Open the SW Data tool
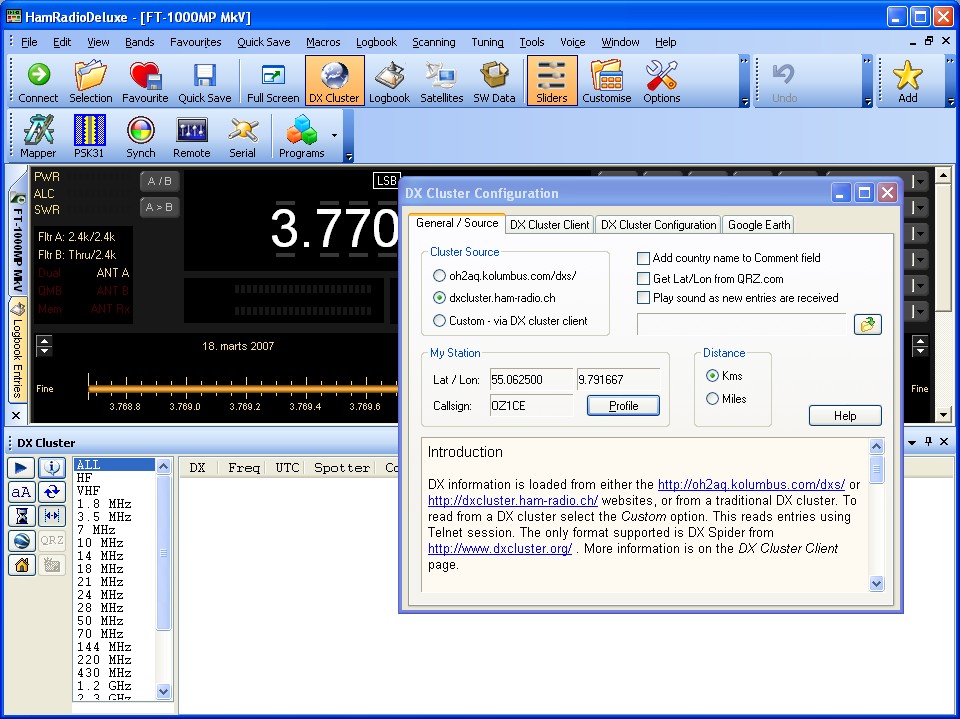The width and height of the screenshot is (960, 719). tap(494, 81)
